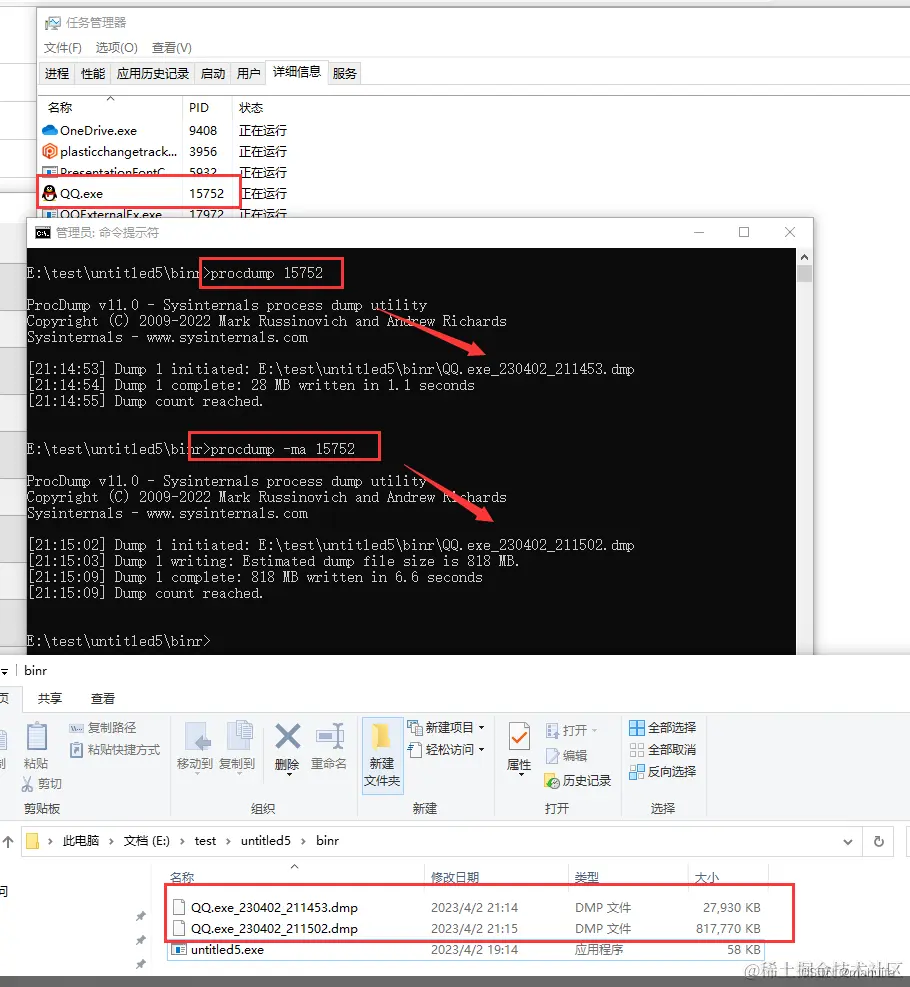Open the 查看(V) menu in Task Manager
Viewport: 910px width, 987px height.
click(171, 48)
